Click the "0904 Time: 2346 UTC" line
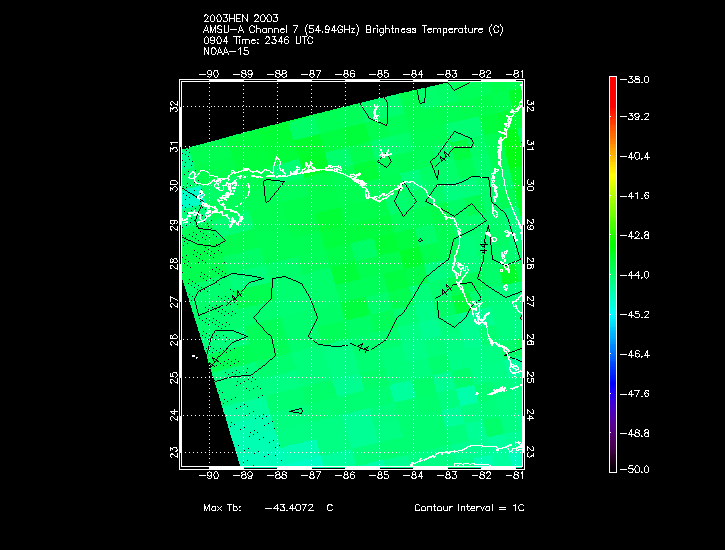Viewport: 725px width, 550px height. [x=258, y=40]
